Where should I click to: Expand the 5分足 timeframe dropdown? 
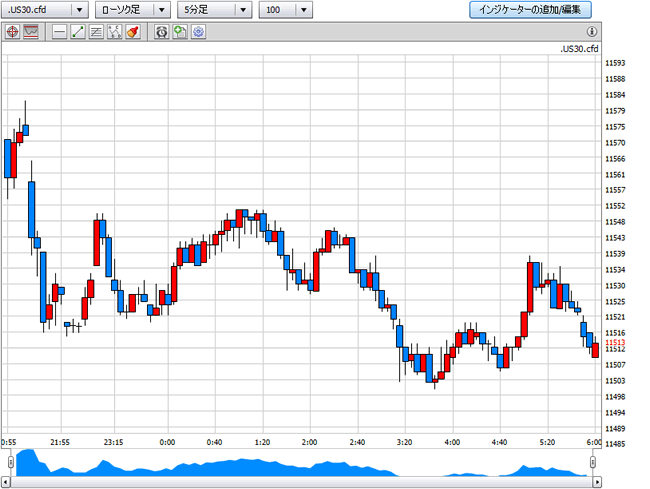tap(214, 10)
